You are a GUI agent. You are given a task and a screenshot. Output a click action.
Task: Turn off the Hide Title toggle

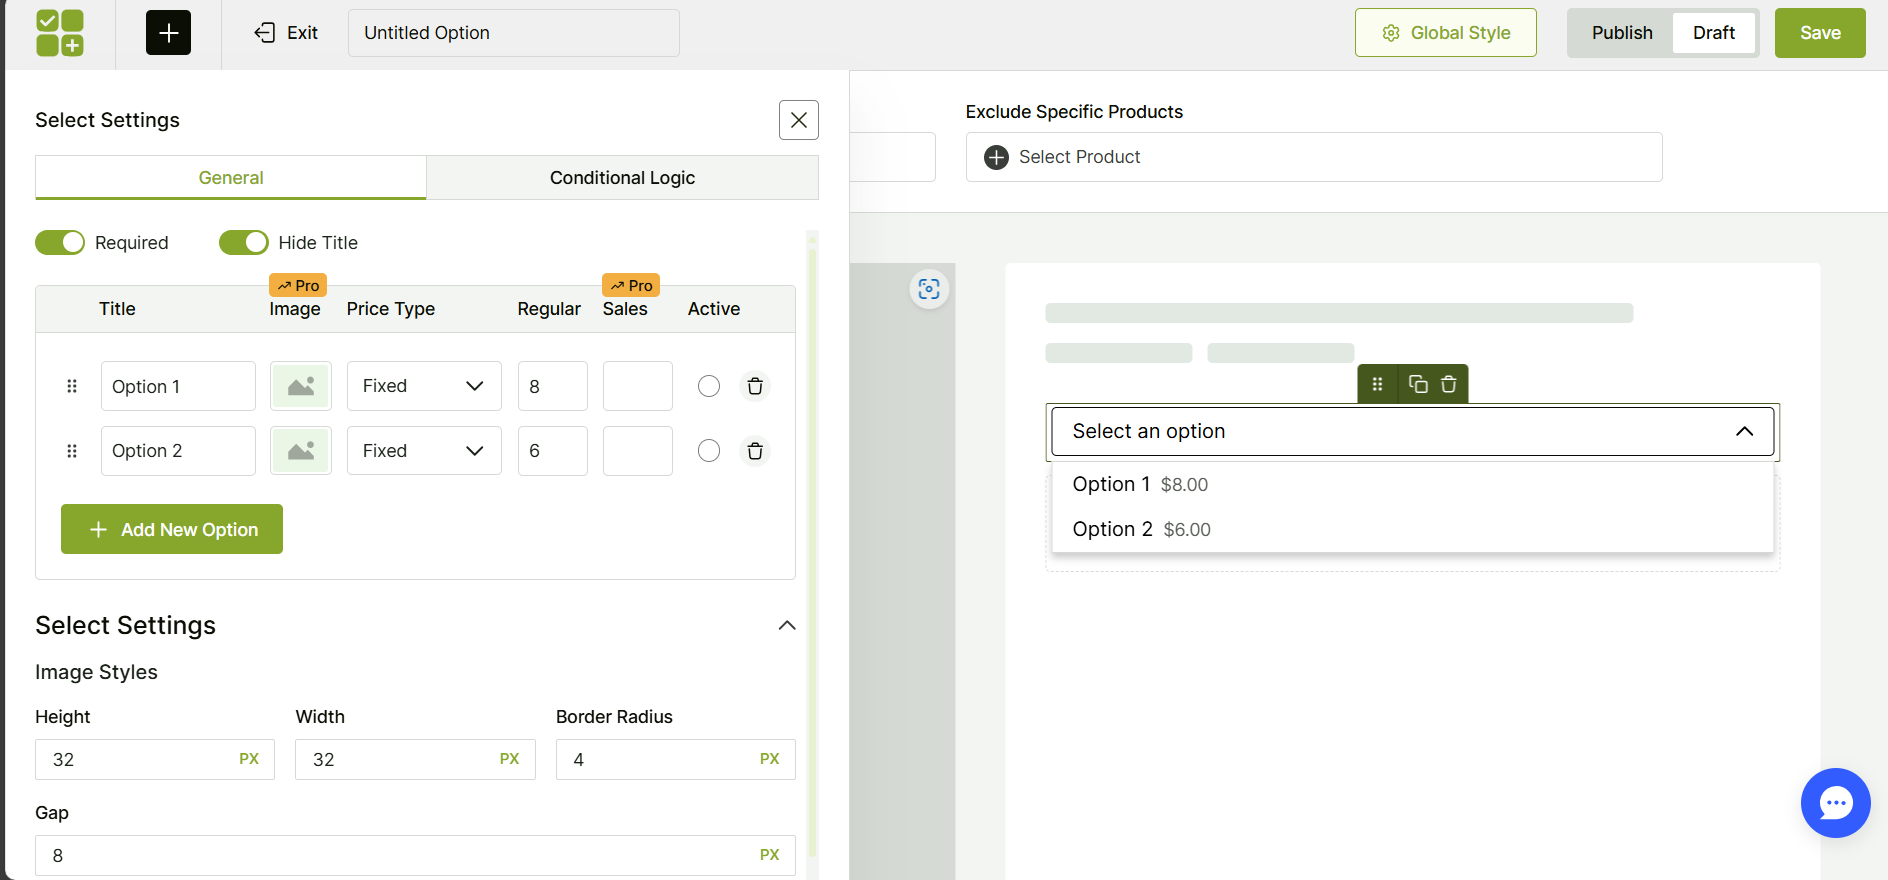pyautogui.click(x=244, y=243)
